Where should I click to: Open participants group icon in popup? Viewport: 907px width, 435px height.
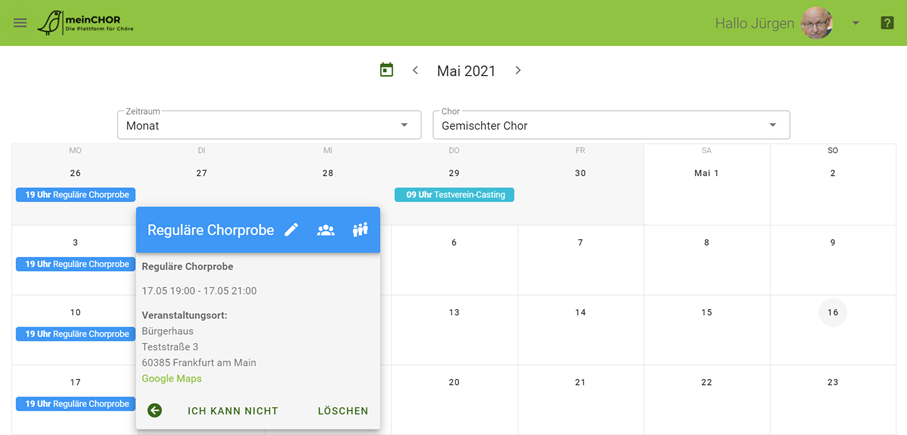[x=326, y=230]
